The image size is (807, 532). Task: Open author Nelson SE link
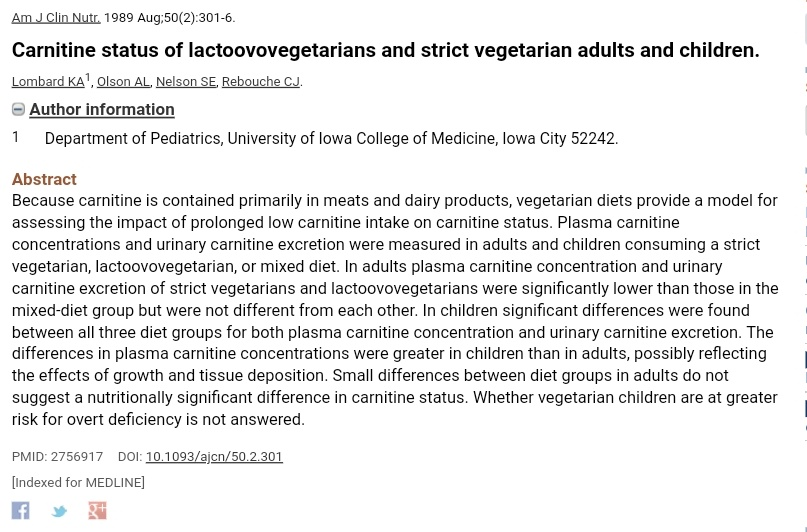pyautogui.click(x=185, y=81)
